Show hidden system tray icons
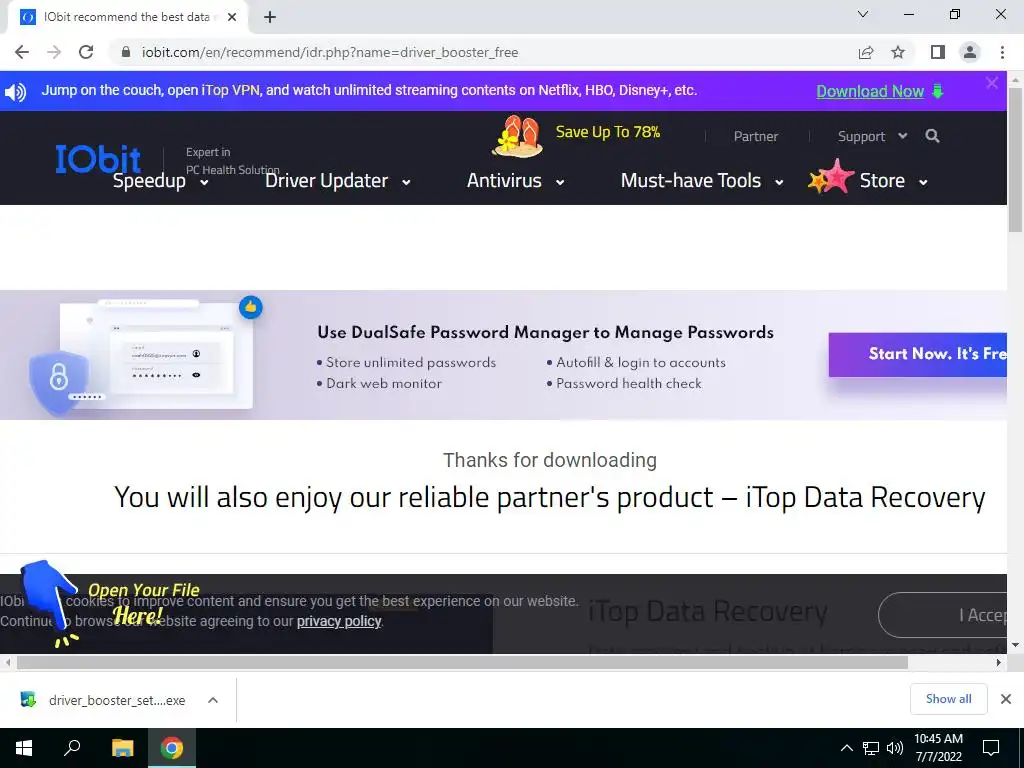Image resolution: width=1024 pixels, height=768 pixels. [846, 748]
